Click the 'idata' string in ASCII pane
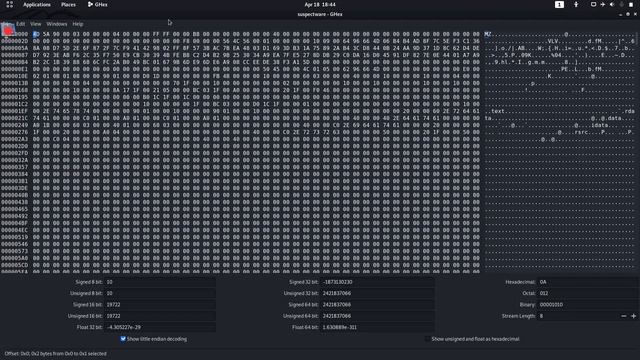This screenshot has height=360, width=640. tap(600, 125)
